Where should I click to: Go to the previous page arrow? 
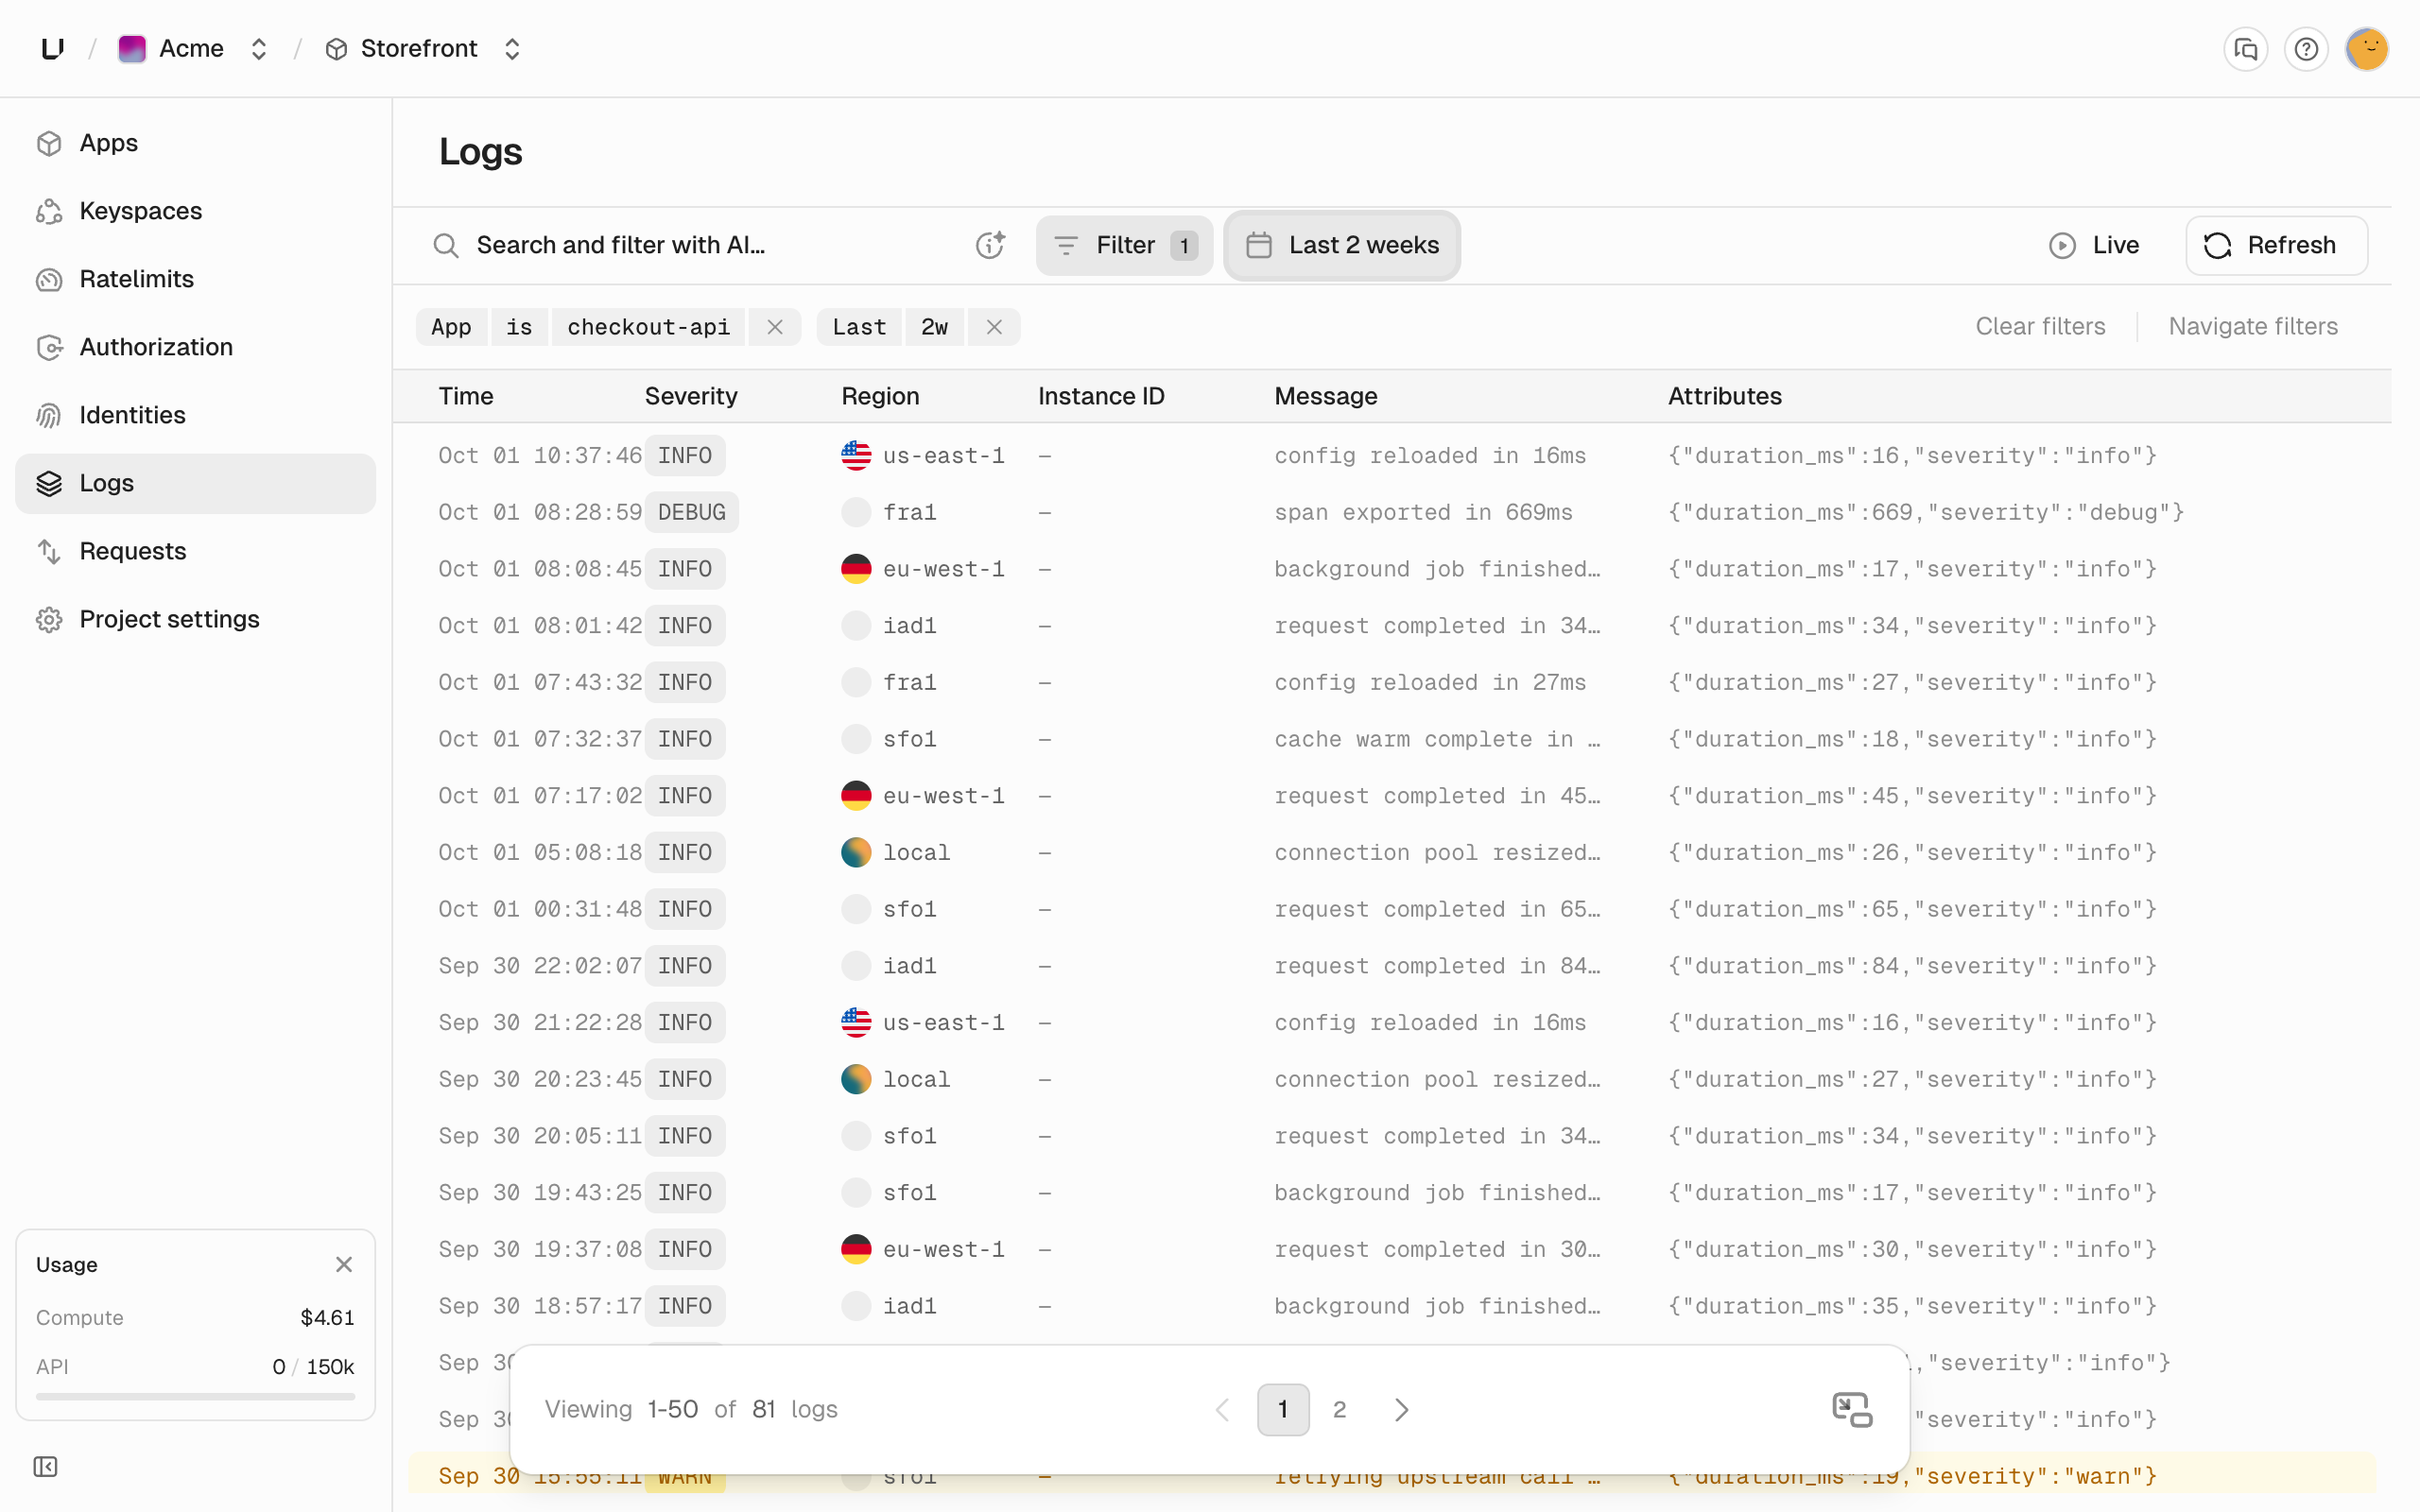click(1222, 1409)
